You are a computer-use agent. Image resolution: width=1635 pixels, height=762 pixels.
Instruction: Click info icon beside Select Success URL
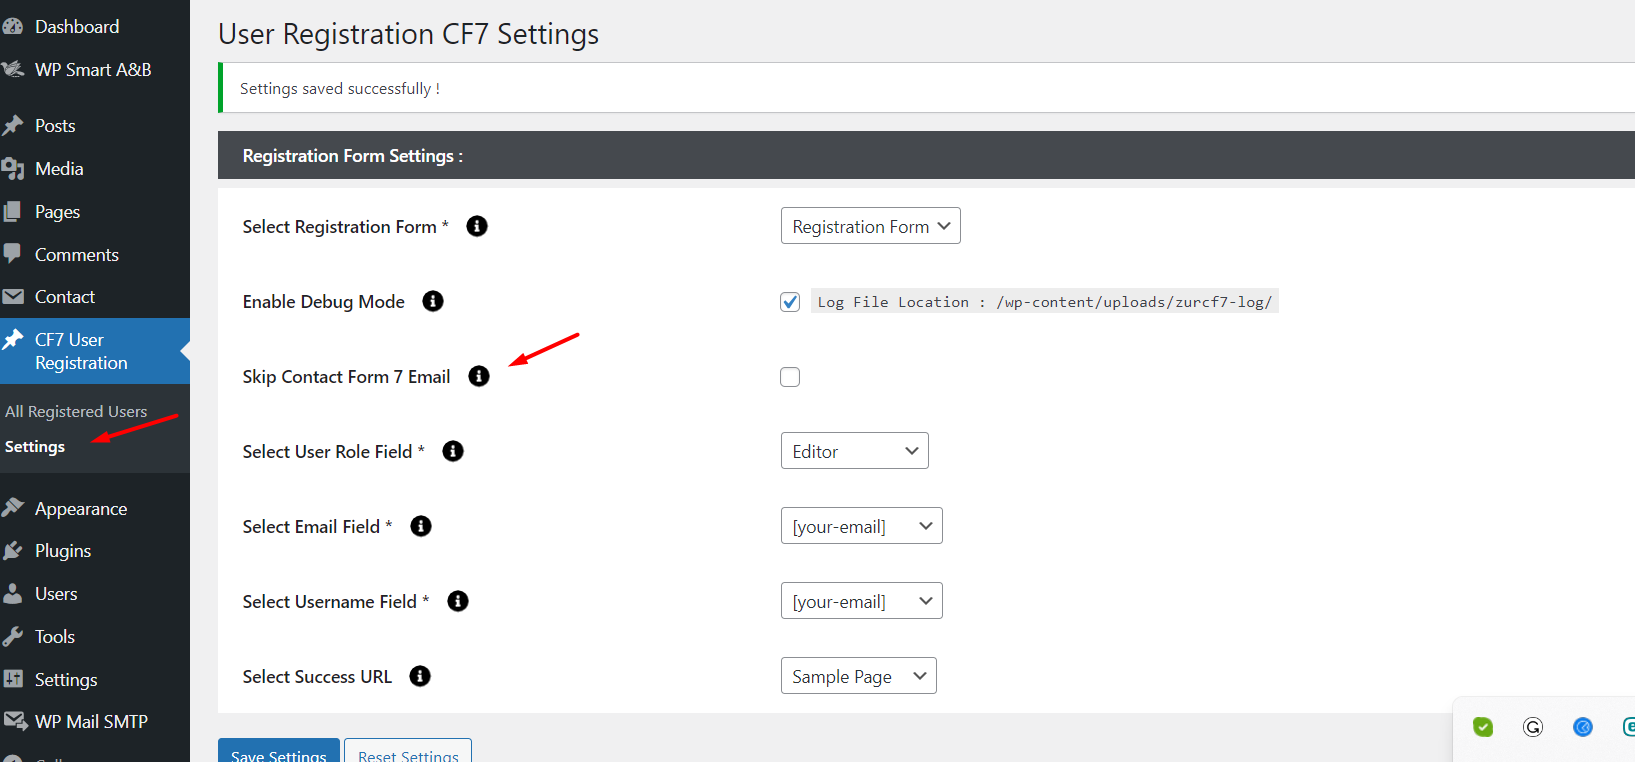coord(420,676)
